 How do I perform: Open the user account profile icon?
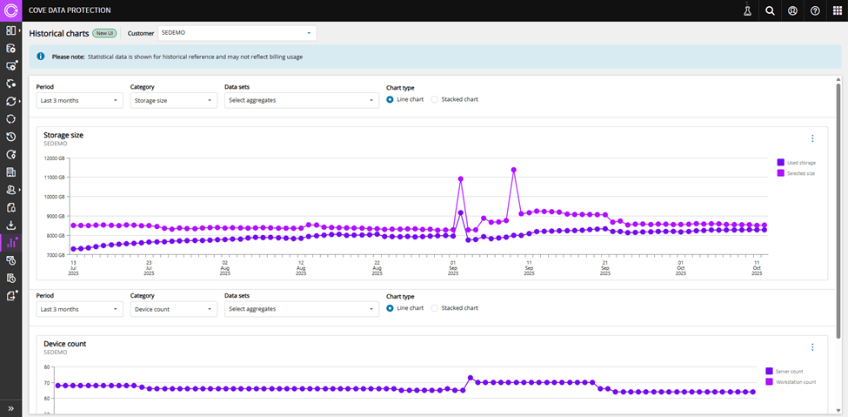[792, 11]
